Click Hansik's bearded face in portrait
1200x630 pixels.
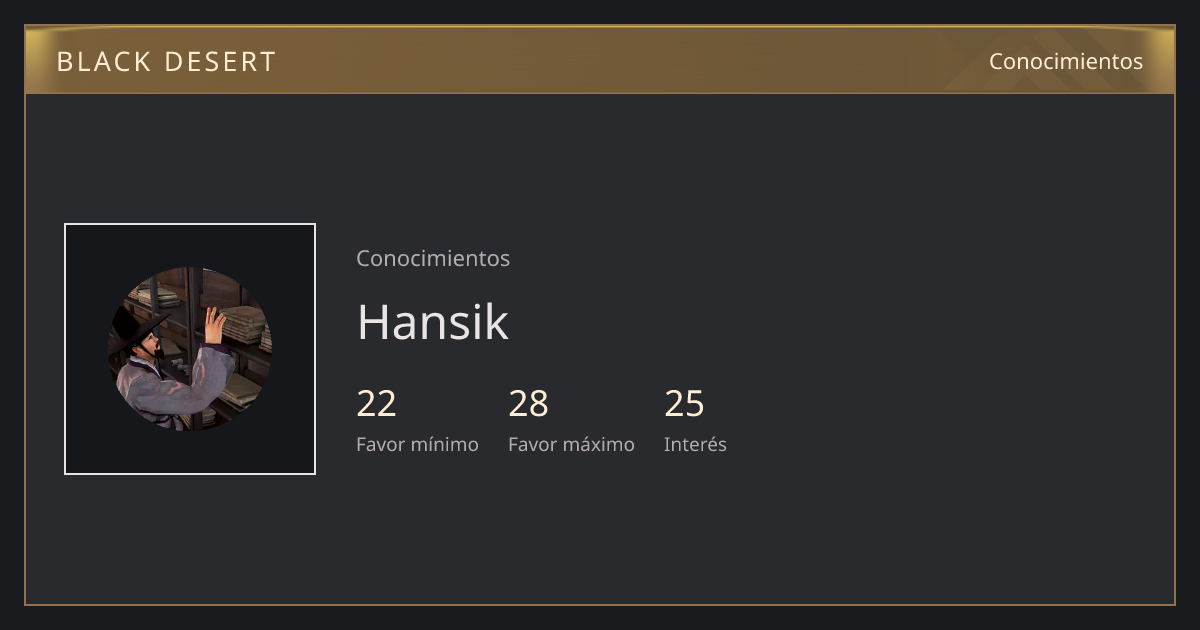(x=150, y=346)
